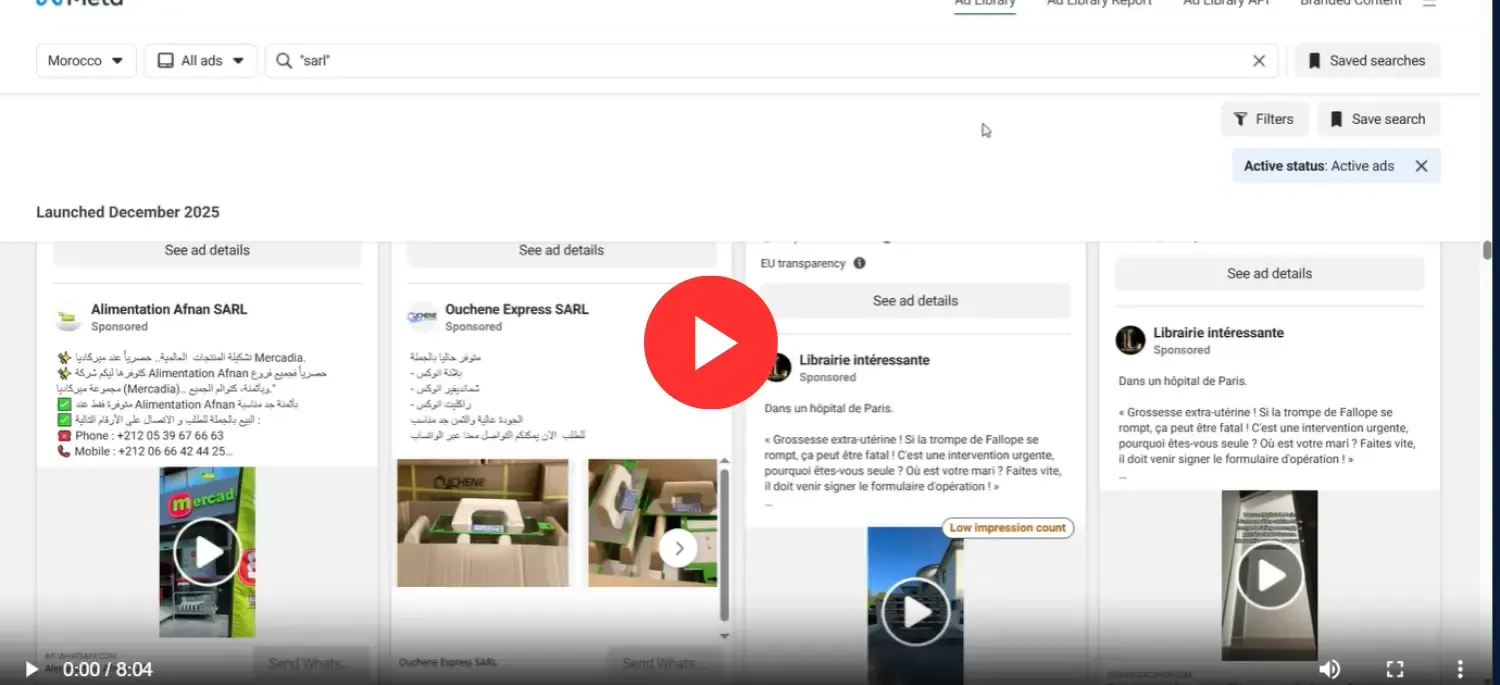The height and width of the screenshot is (685, 1500).
Task: Enter fullscreen mode on the video
Action: click(1395, 669)
